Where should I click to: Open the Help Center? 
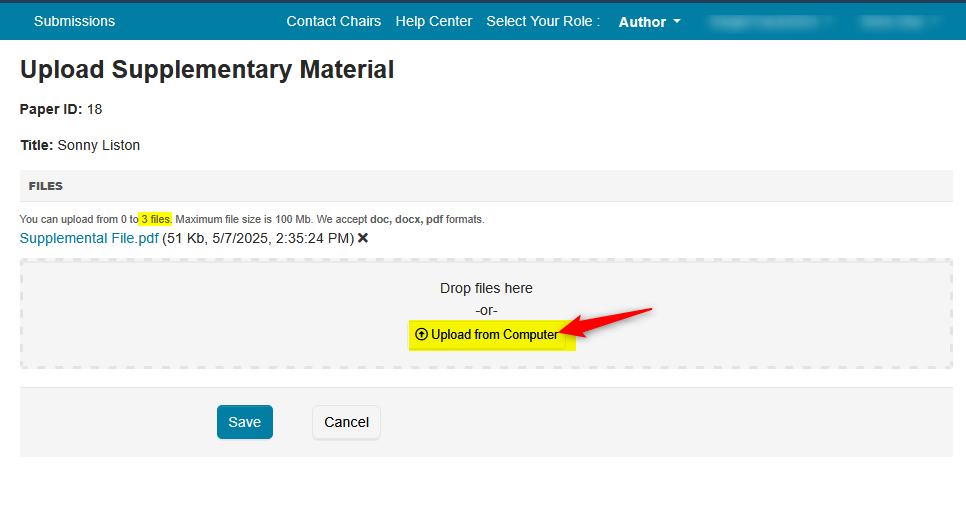point(434,21)
